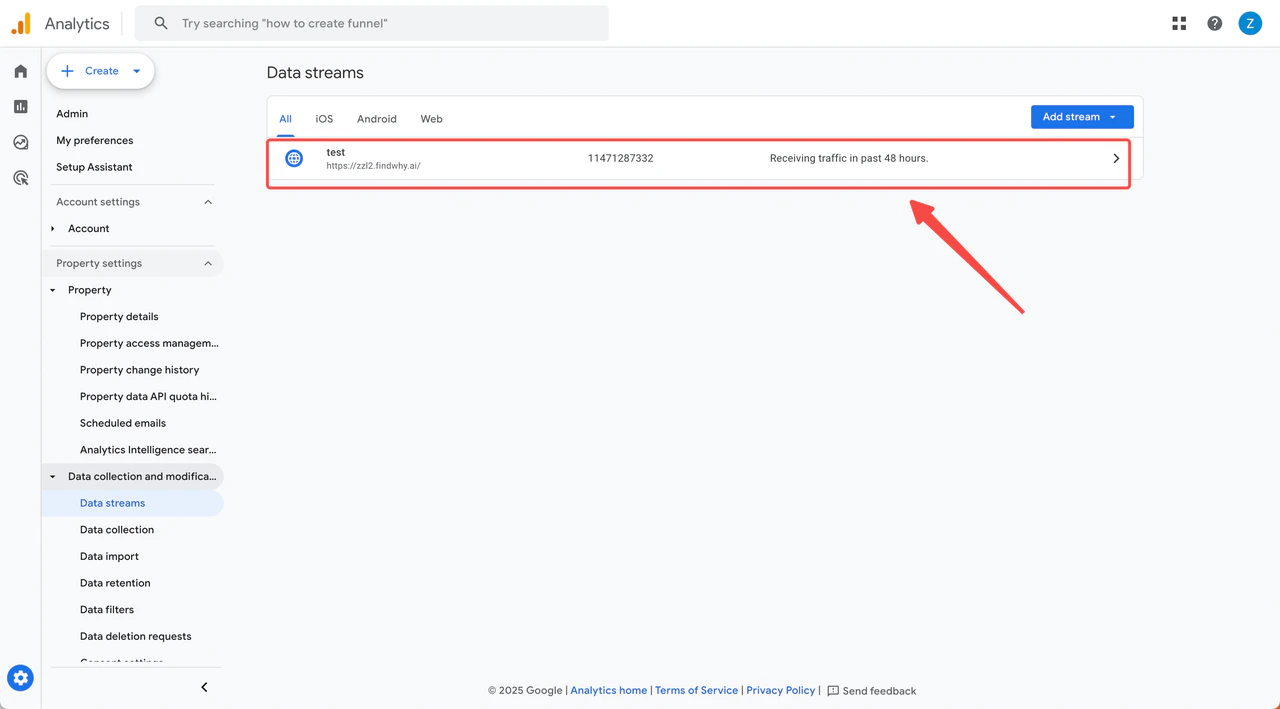
Task: Open Property change history
Action: tap(139, 370)
